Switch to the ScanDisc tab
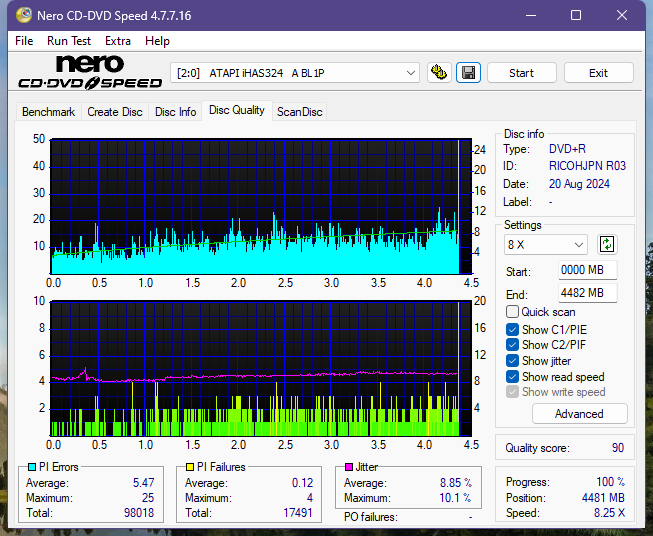Image resolution: width=653 pixels, height=536 pixels. tap(299, 112)
